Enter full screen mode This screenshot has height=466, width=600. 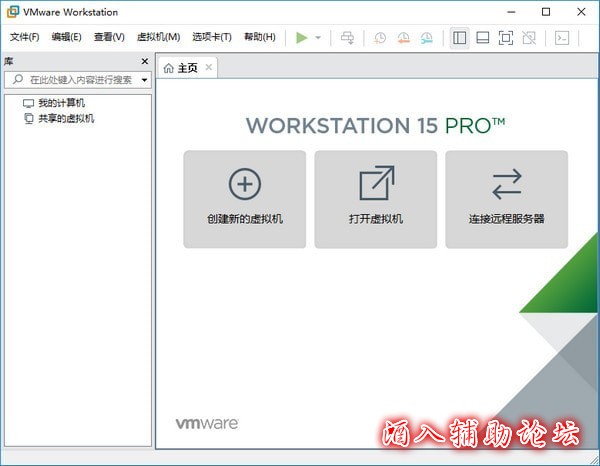tap(505, 38)
